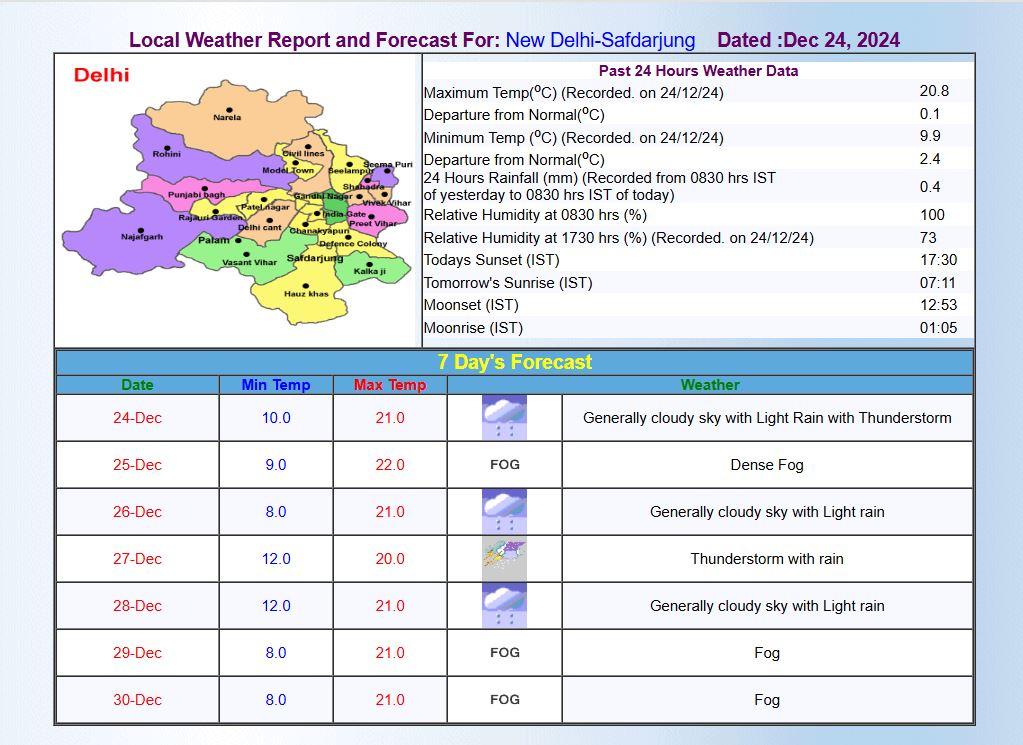Select Preet Vihar on the Delhi map
Screen dimensions: 1023x745
pos(373,223)
